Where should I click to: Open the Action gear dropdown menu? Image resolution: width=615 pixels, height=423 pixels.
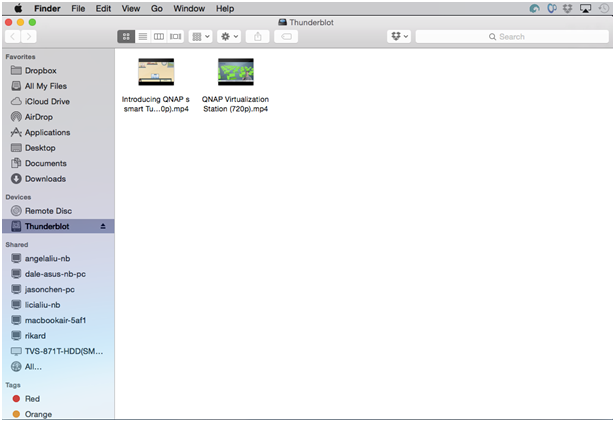pyautogui.click(x=229, y=36)
